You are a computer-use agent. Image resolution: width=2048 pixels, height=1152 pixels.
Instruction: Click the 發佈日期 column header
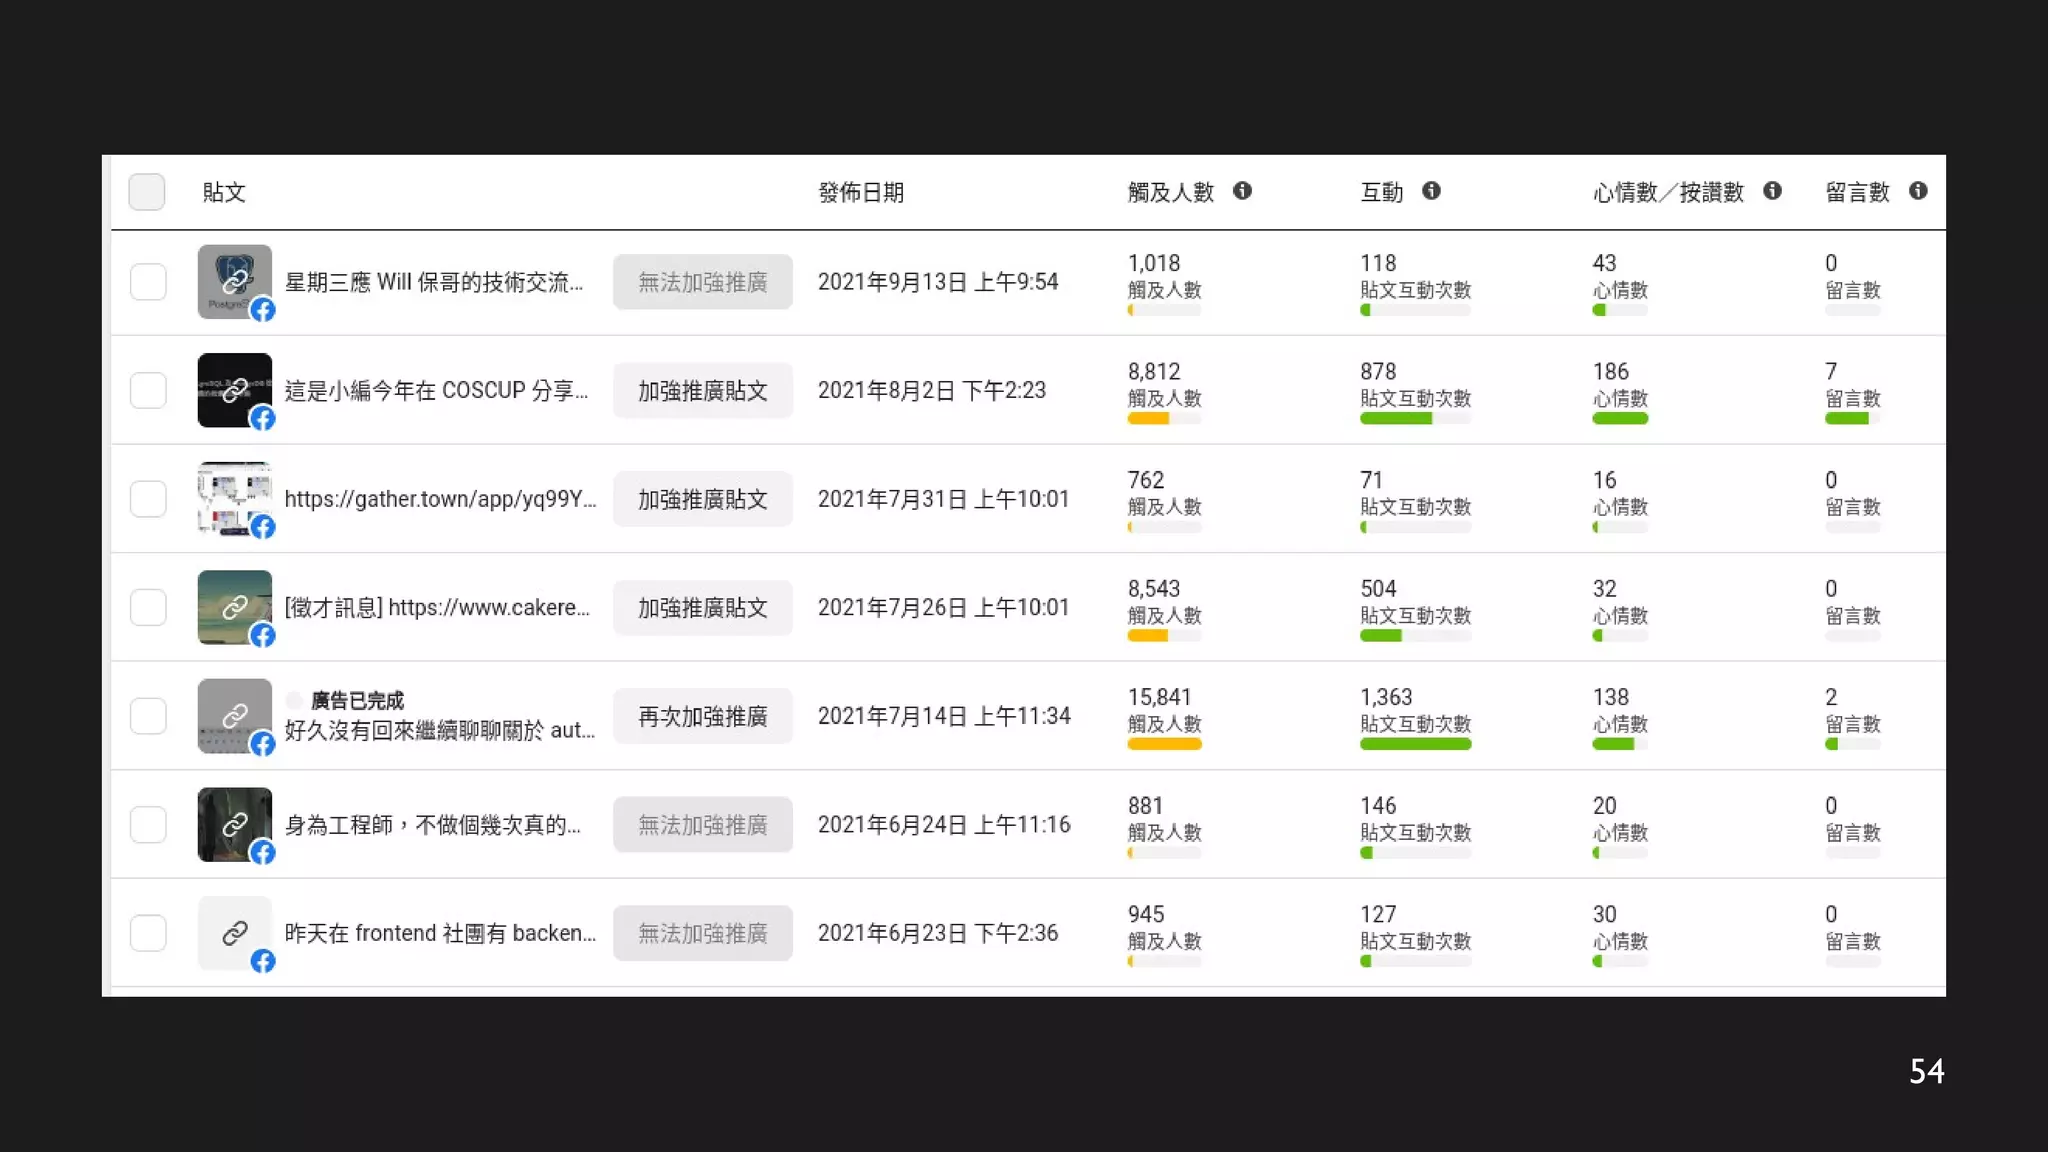tap(860, 192)
